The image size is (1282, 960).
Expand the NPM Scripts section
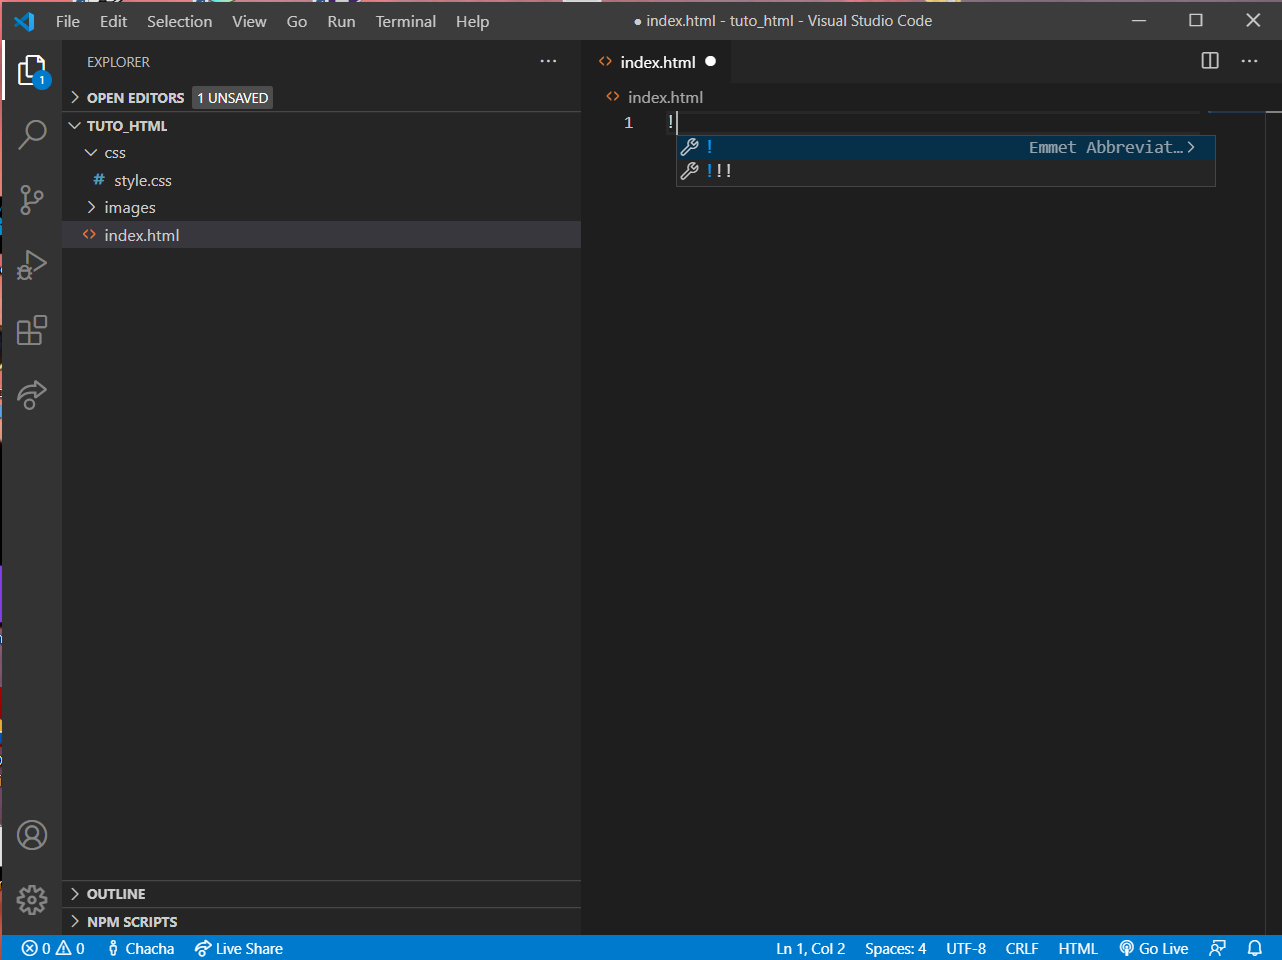pos(320,922)
